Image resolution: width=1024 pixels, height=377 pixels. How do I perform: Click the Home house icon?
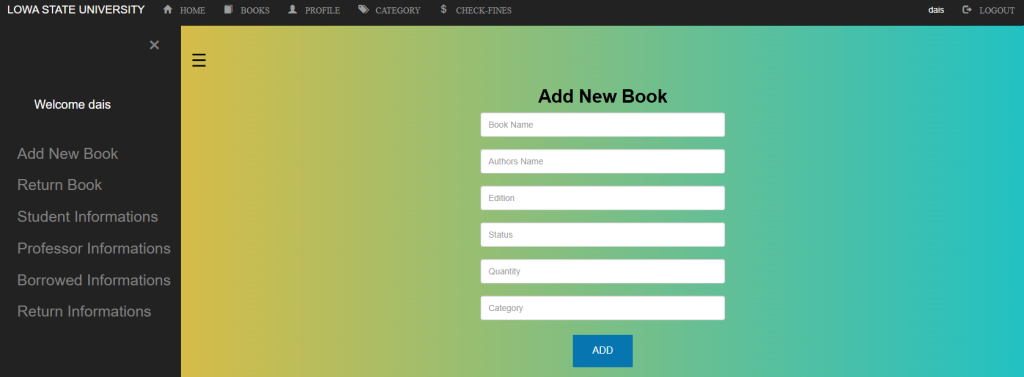(168, 10)
